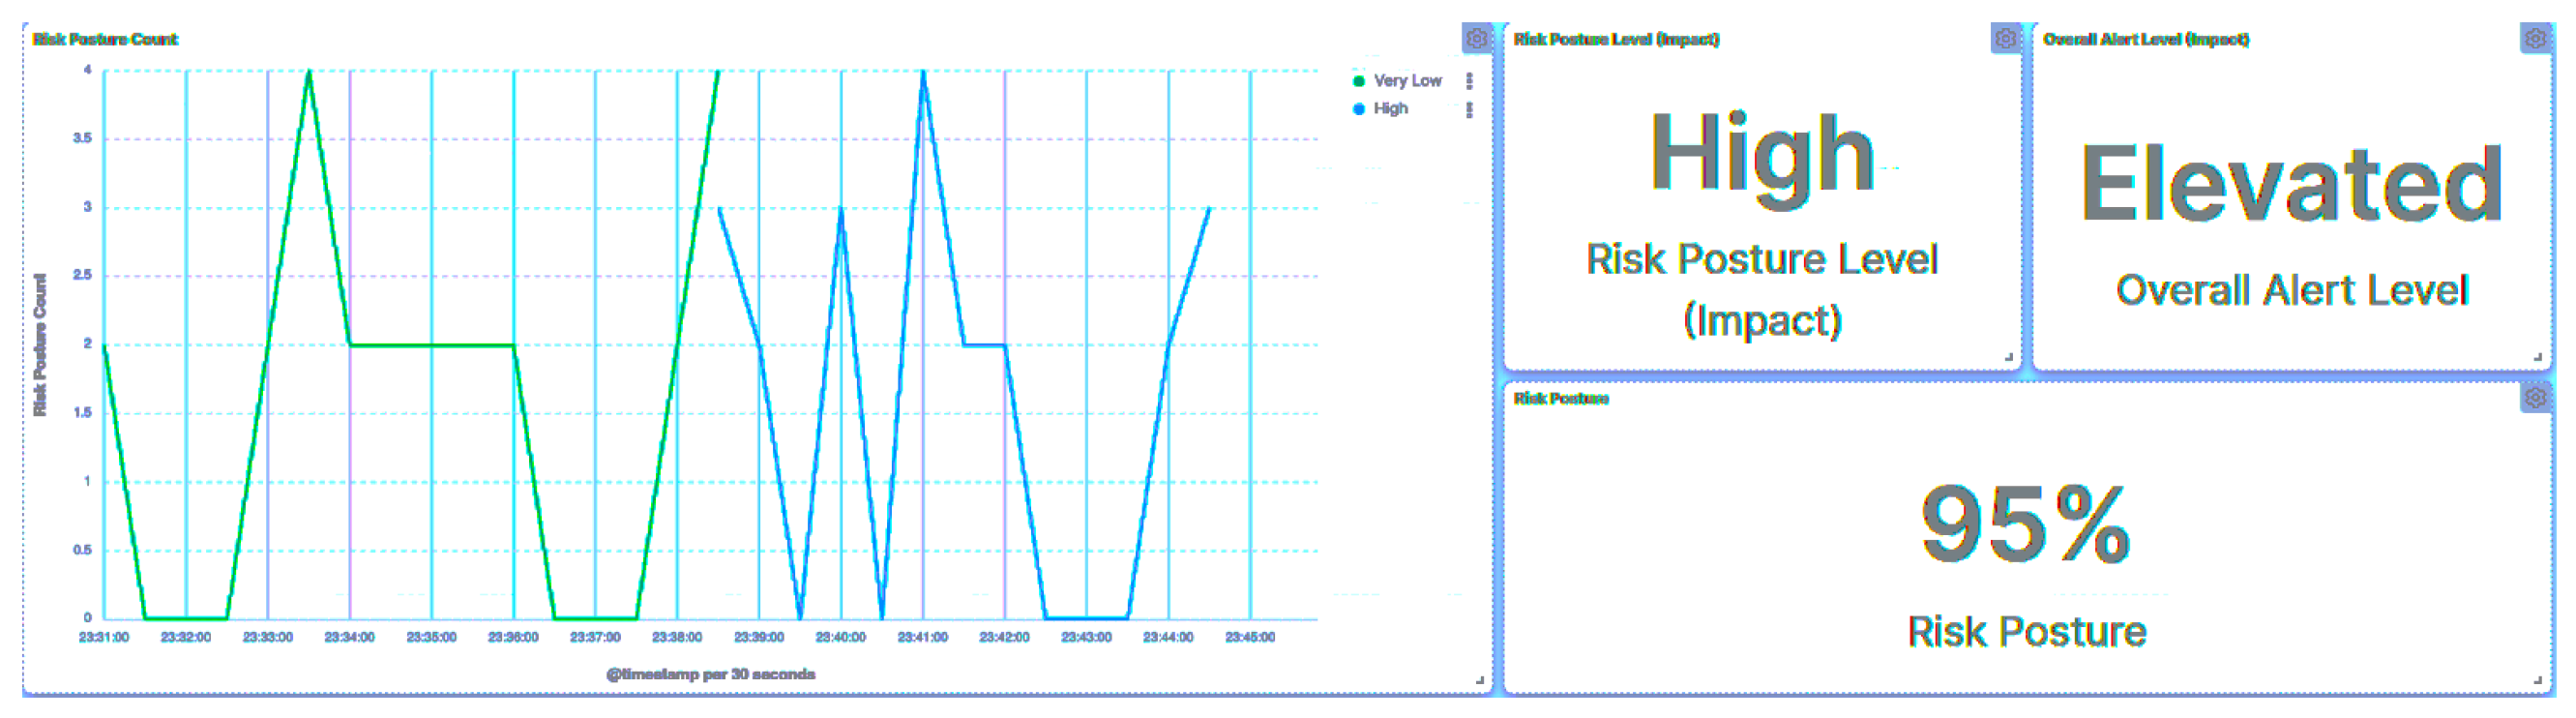Click the 23:33:00 time axis label
The width and height of the screenshot is (2576, 718).
click(268, 637)
